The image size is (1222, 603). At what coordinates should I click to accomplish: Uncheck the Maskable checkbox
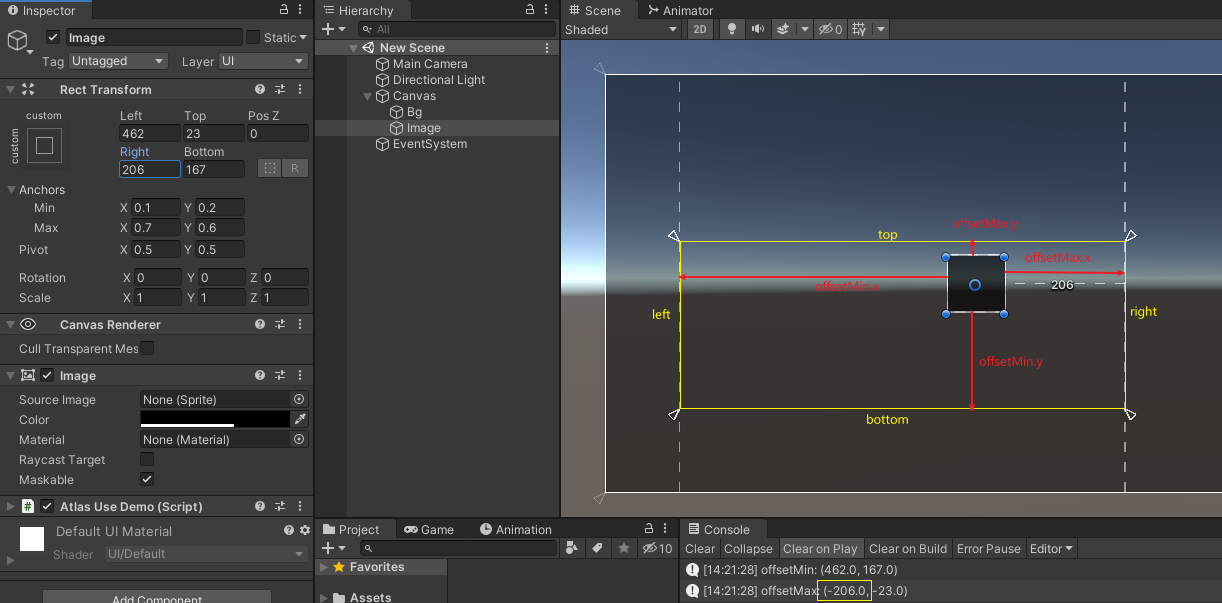[147, 479]
